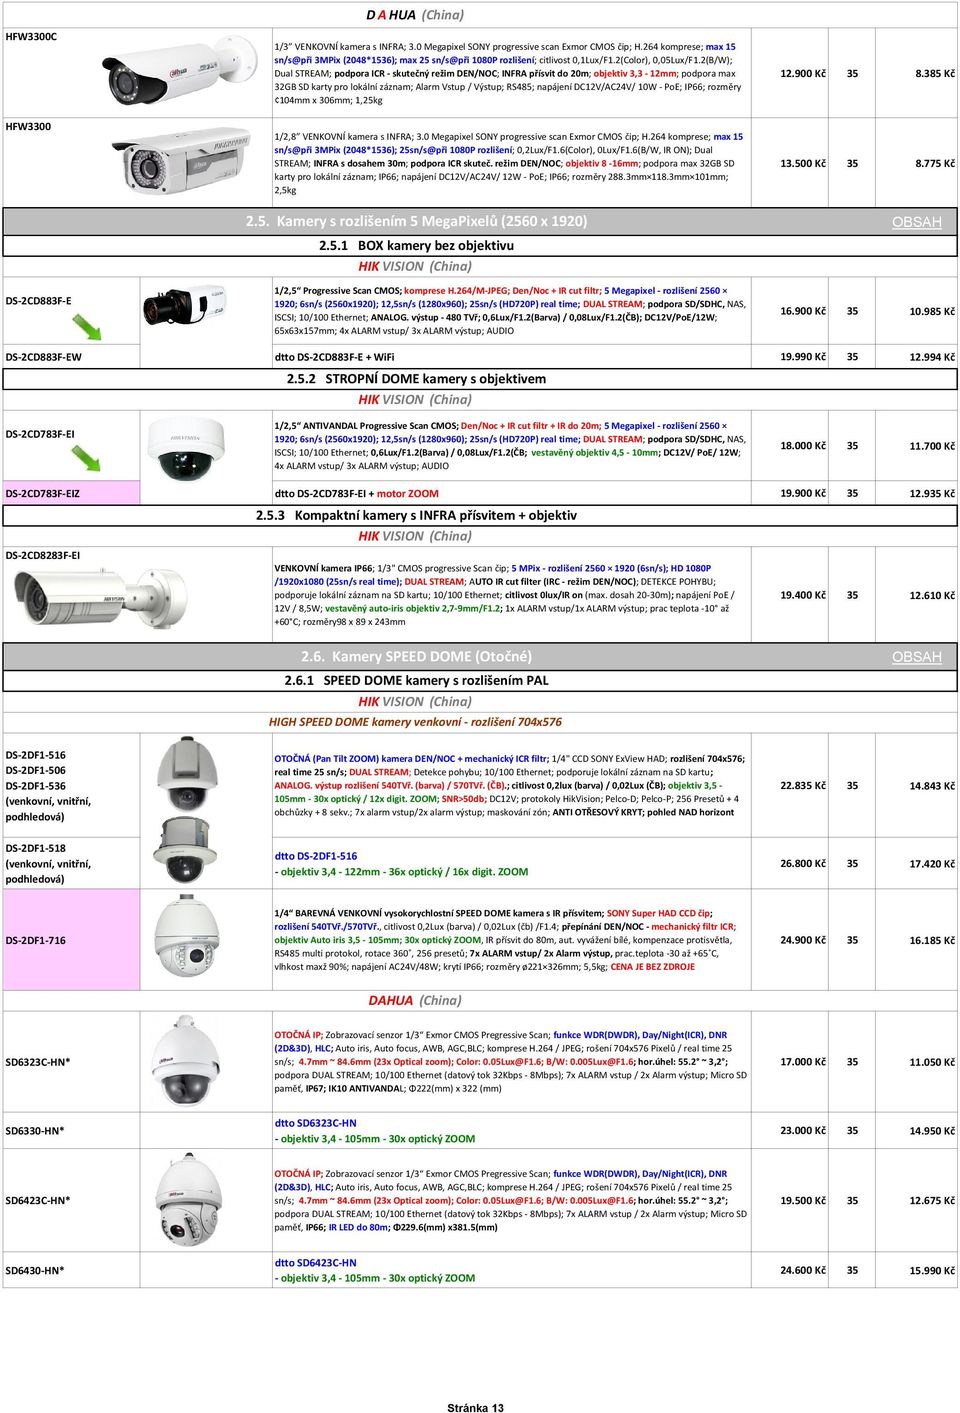Click the price 24.900 Kč for DS-2DF1-716

pos(803,940)
